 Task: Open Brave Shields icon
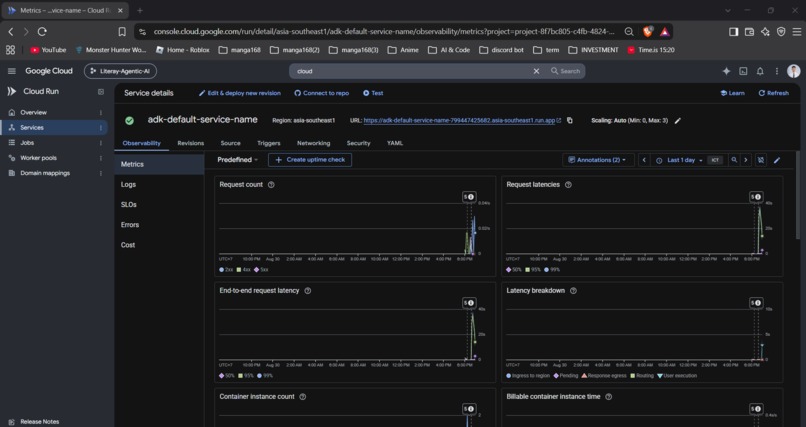click(648, 31)
